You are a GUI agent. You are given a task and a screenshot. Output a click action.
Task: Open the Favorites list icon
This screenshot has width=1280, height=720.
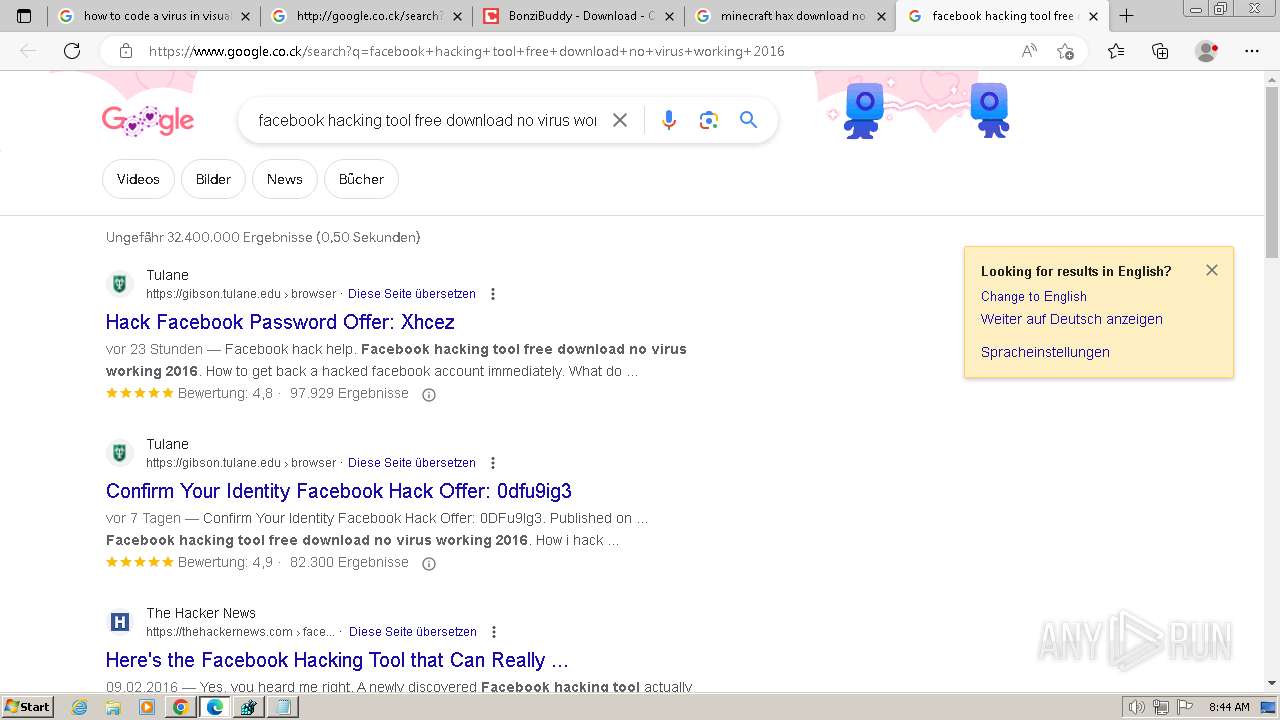click(1116, 51)
